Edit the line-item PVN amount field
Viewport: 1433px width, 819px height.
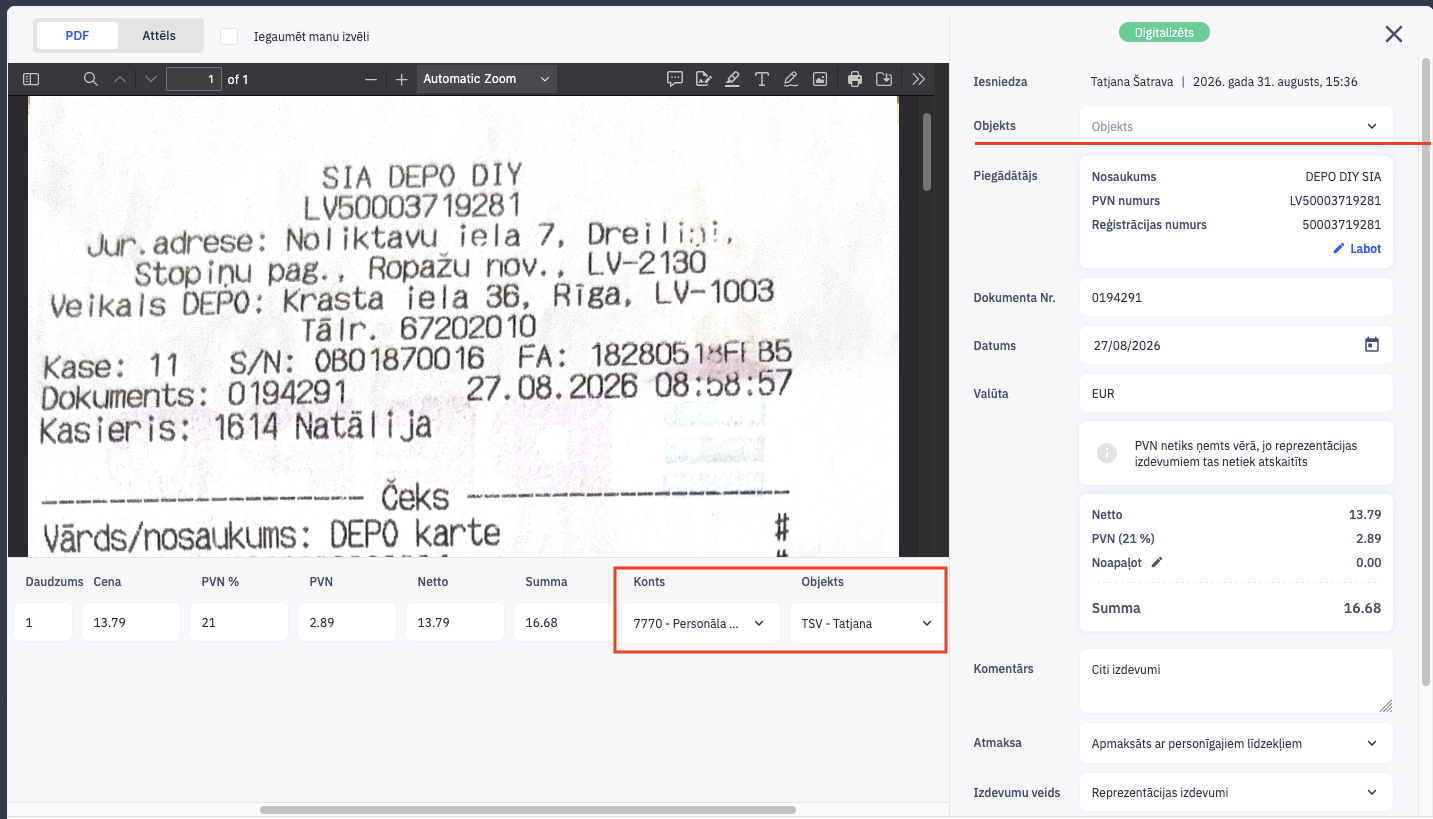[347, 622]
